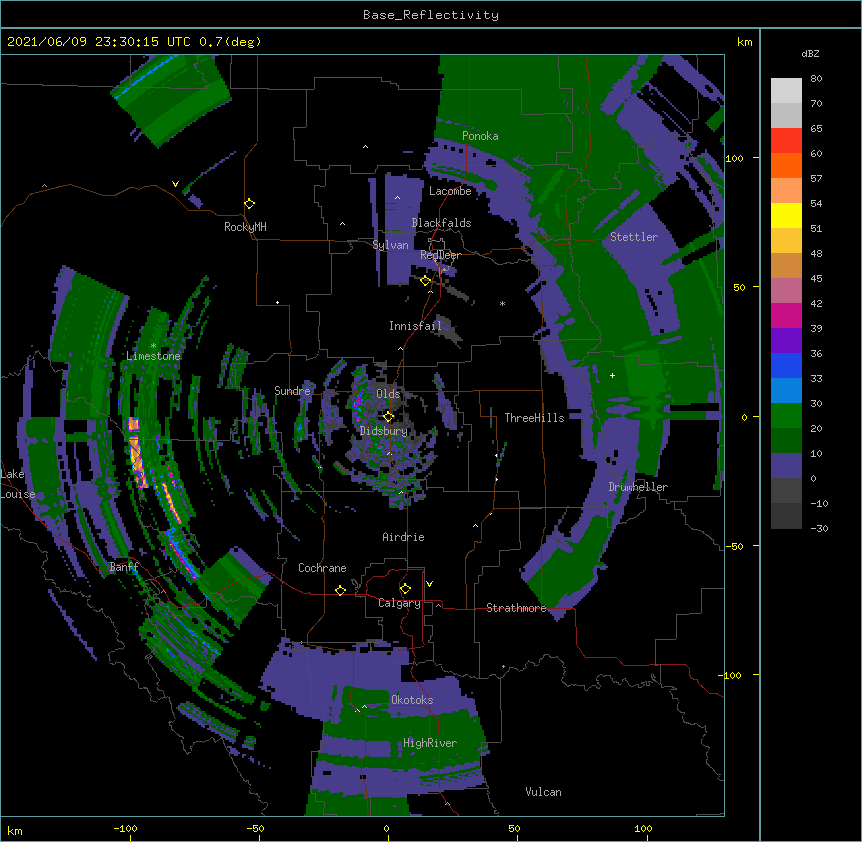Click the Okotoks city label
The height and width of the screenshot is (842, 862).
412,700
